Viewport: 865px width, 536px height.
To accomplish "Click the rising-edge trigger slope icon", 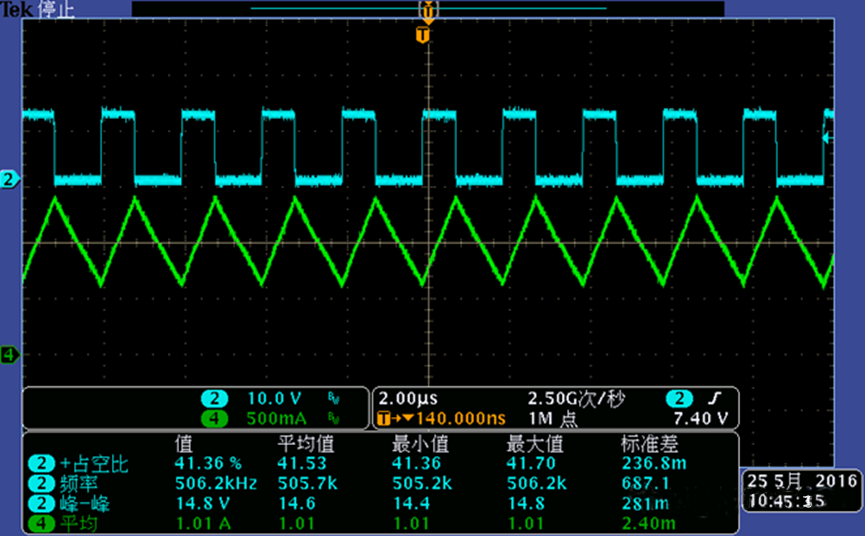I will 715,397.
